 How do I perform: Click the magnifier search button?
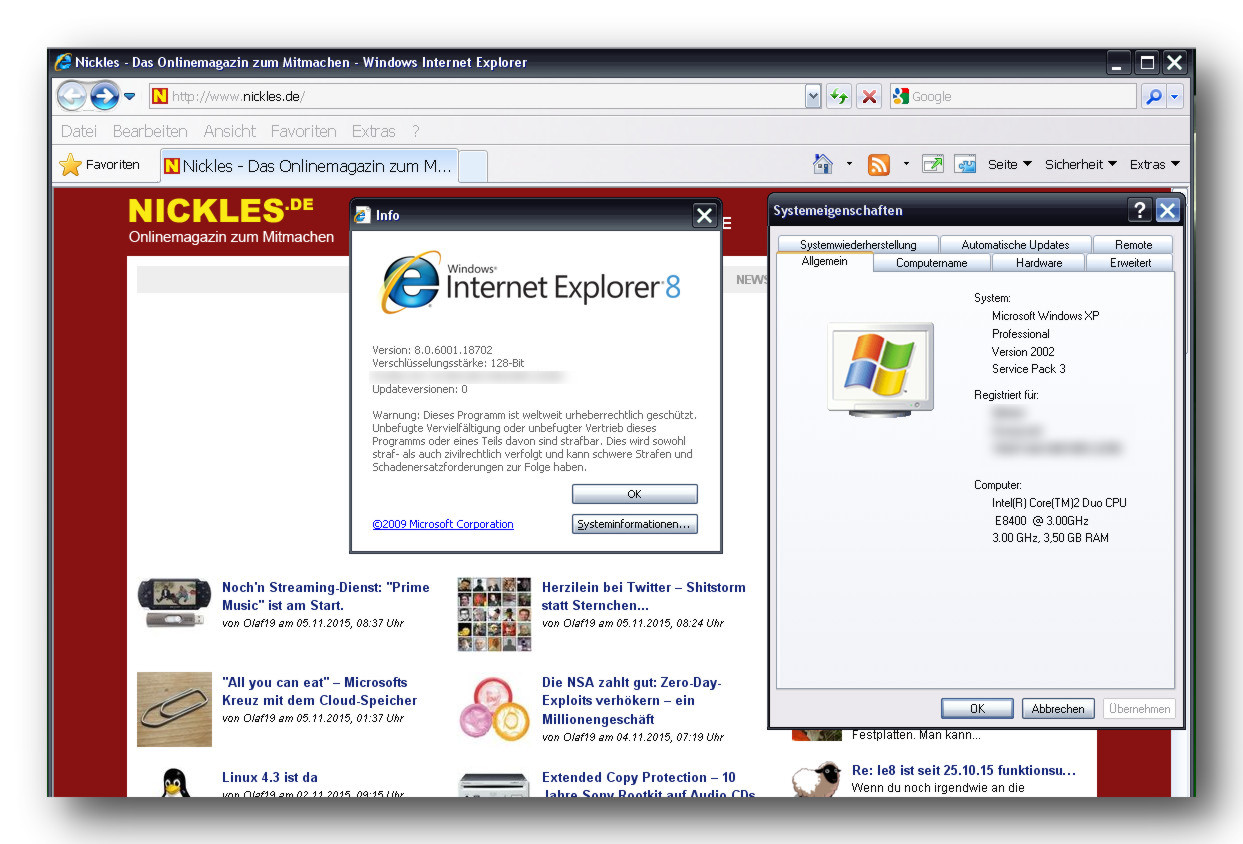point(1153,97)
